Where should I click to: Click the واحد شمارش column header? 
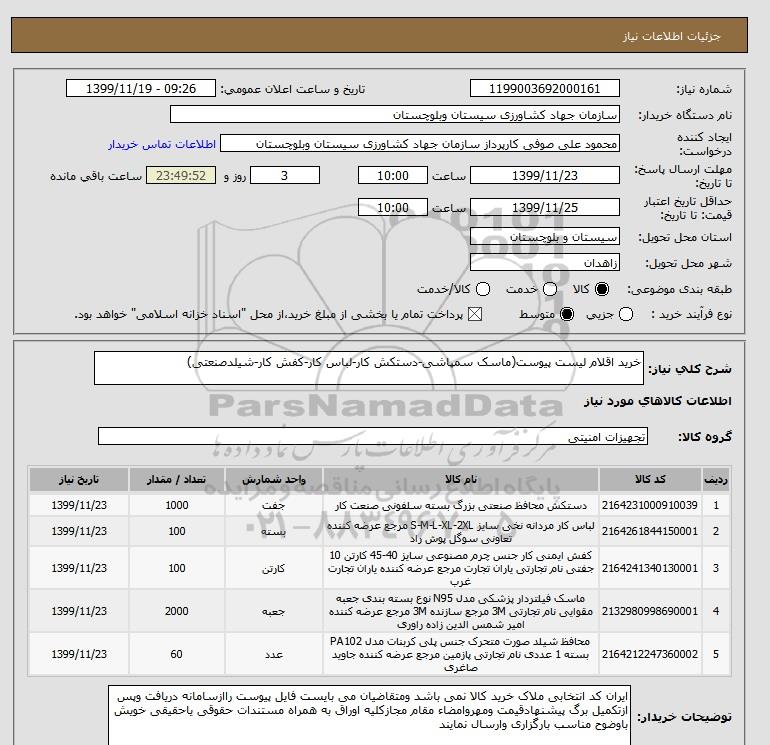274,479
